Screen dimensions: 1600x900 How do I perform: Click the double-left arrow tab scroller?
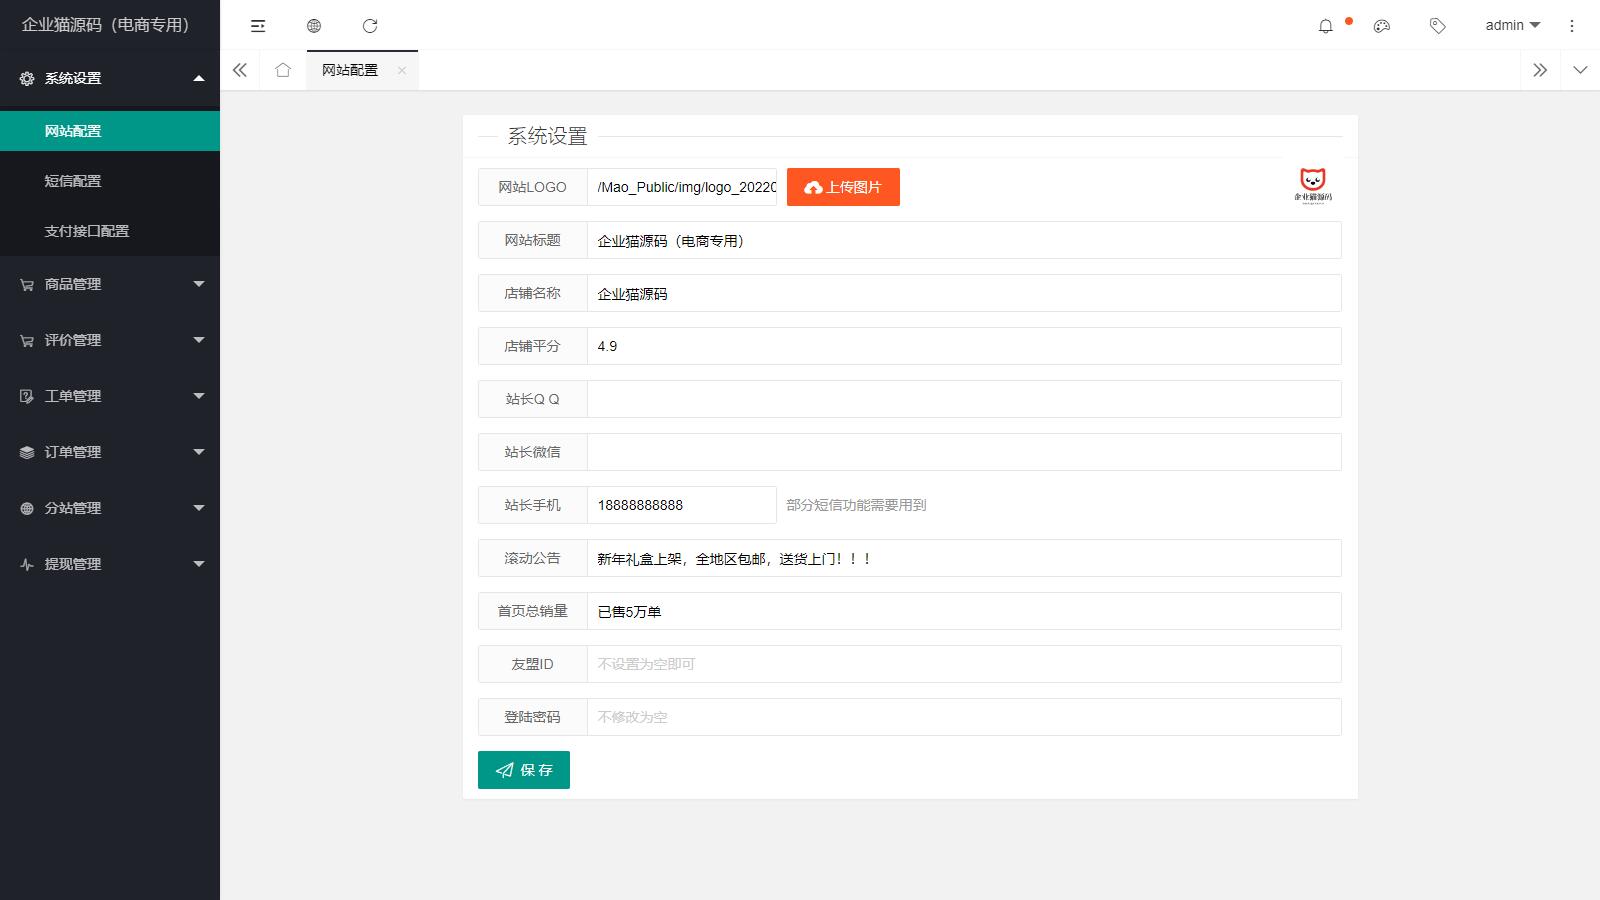click(239, 70)
